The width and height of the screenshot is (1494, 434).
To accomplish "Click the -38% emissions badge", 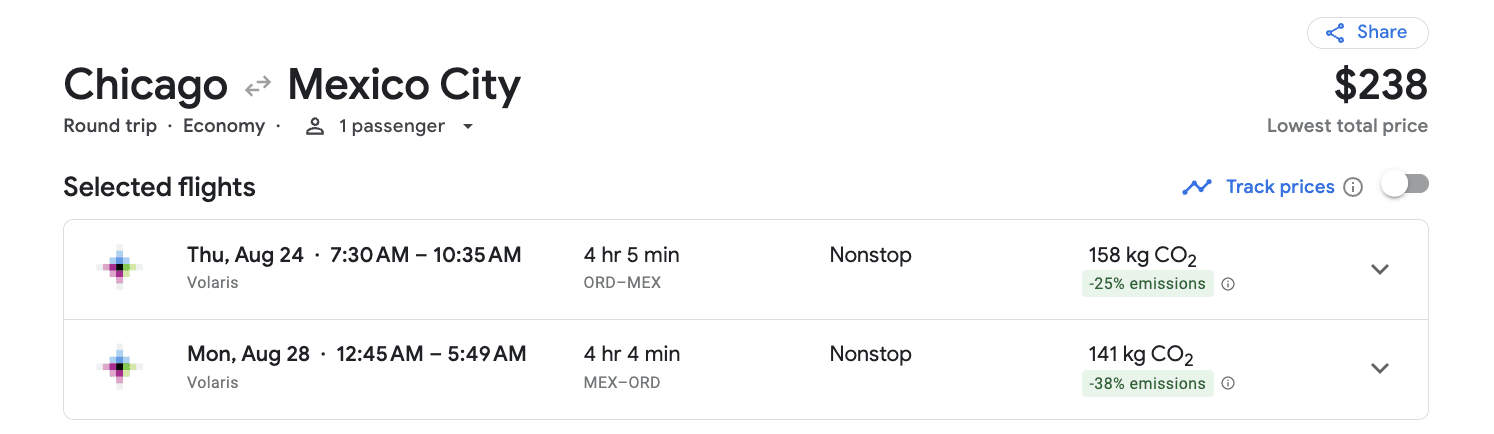I will click(1147, 384).
